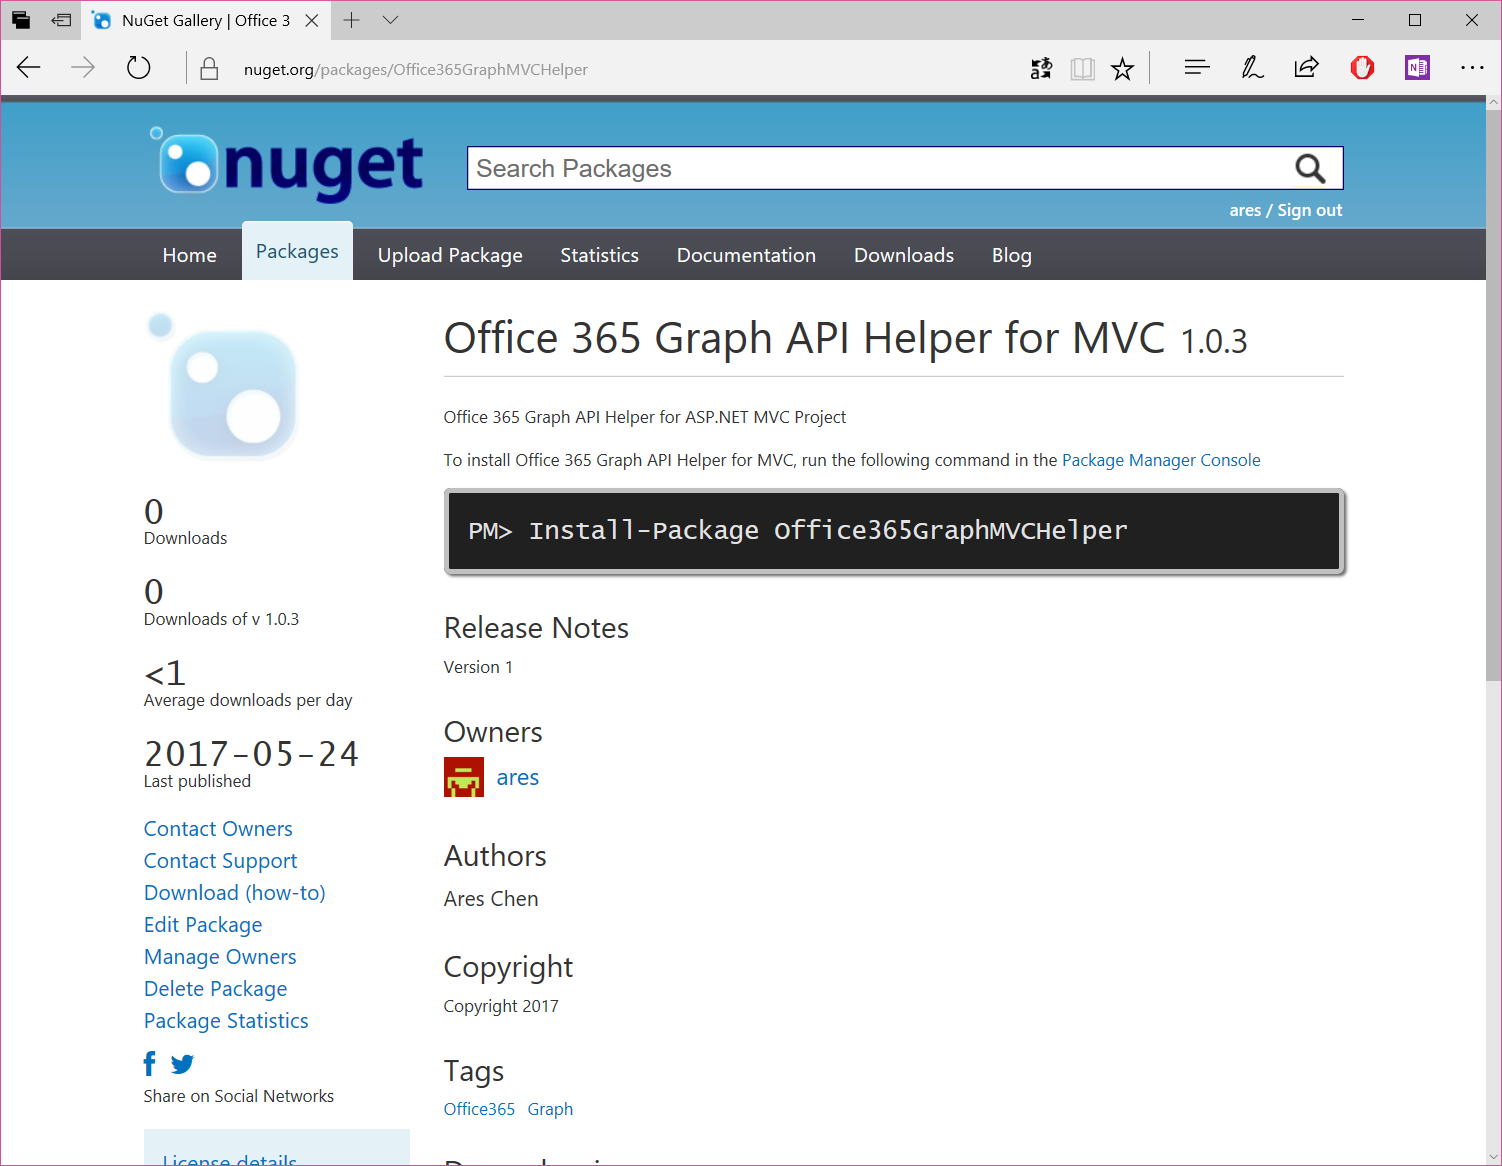This screenshot has width=1502, height=1166.
Task: Click the Delete Package link
Action: [x=215, y=989]
